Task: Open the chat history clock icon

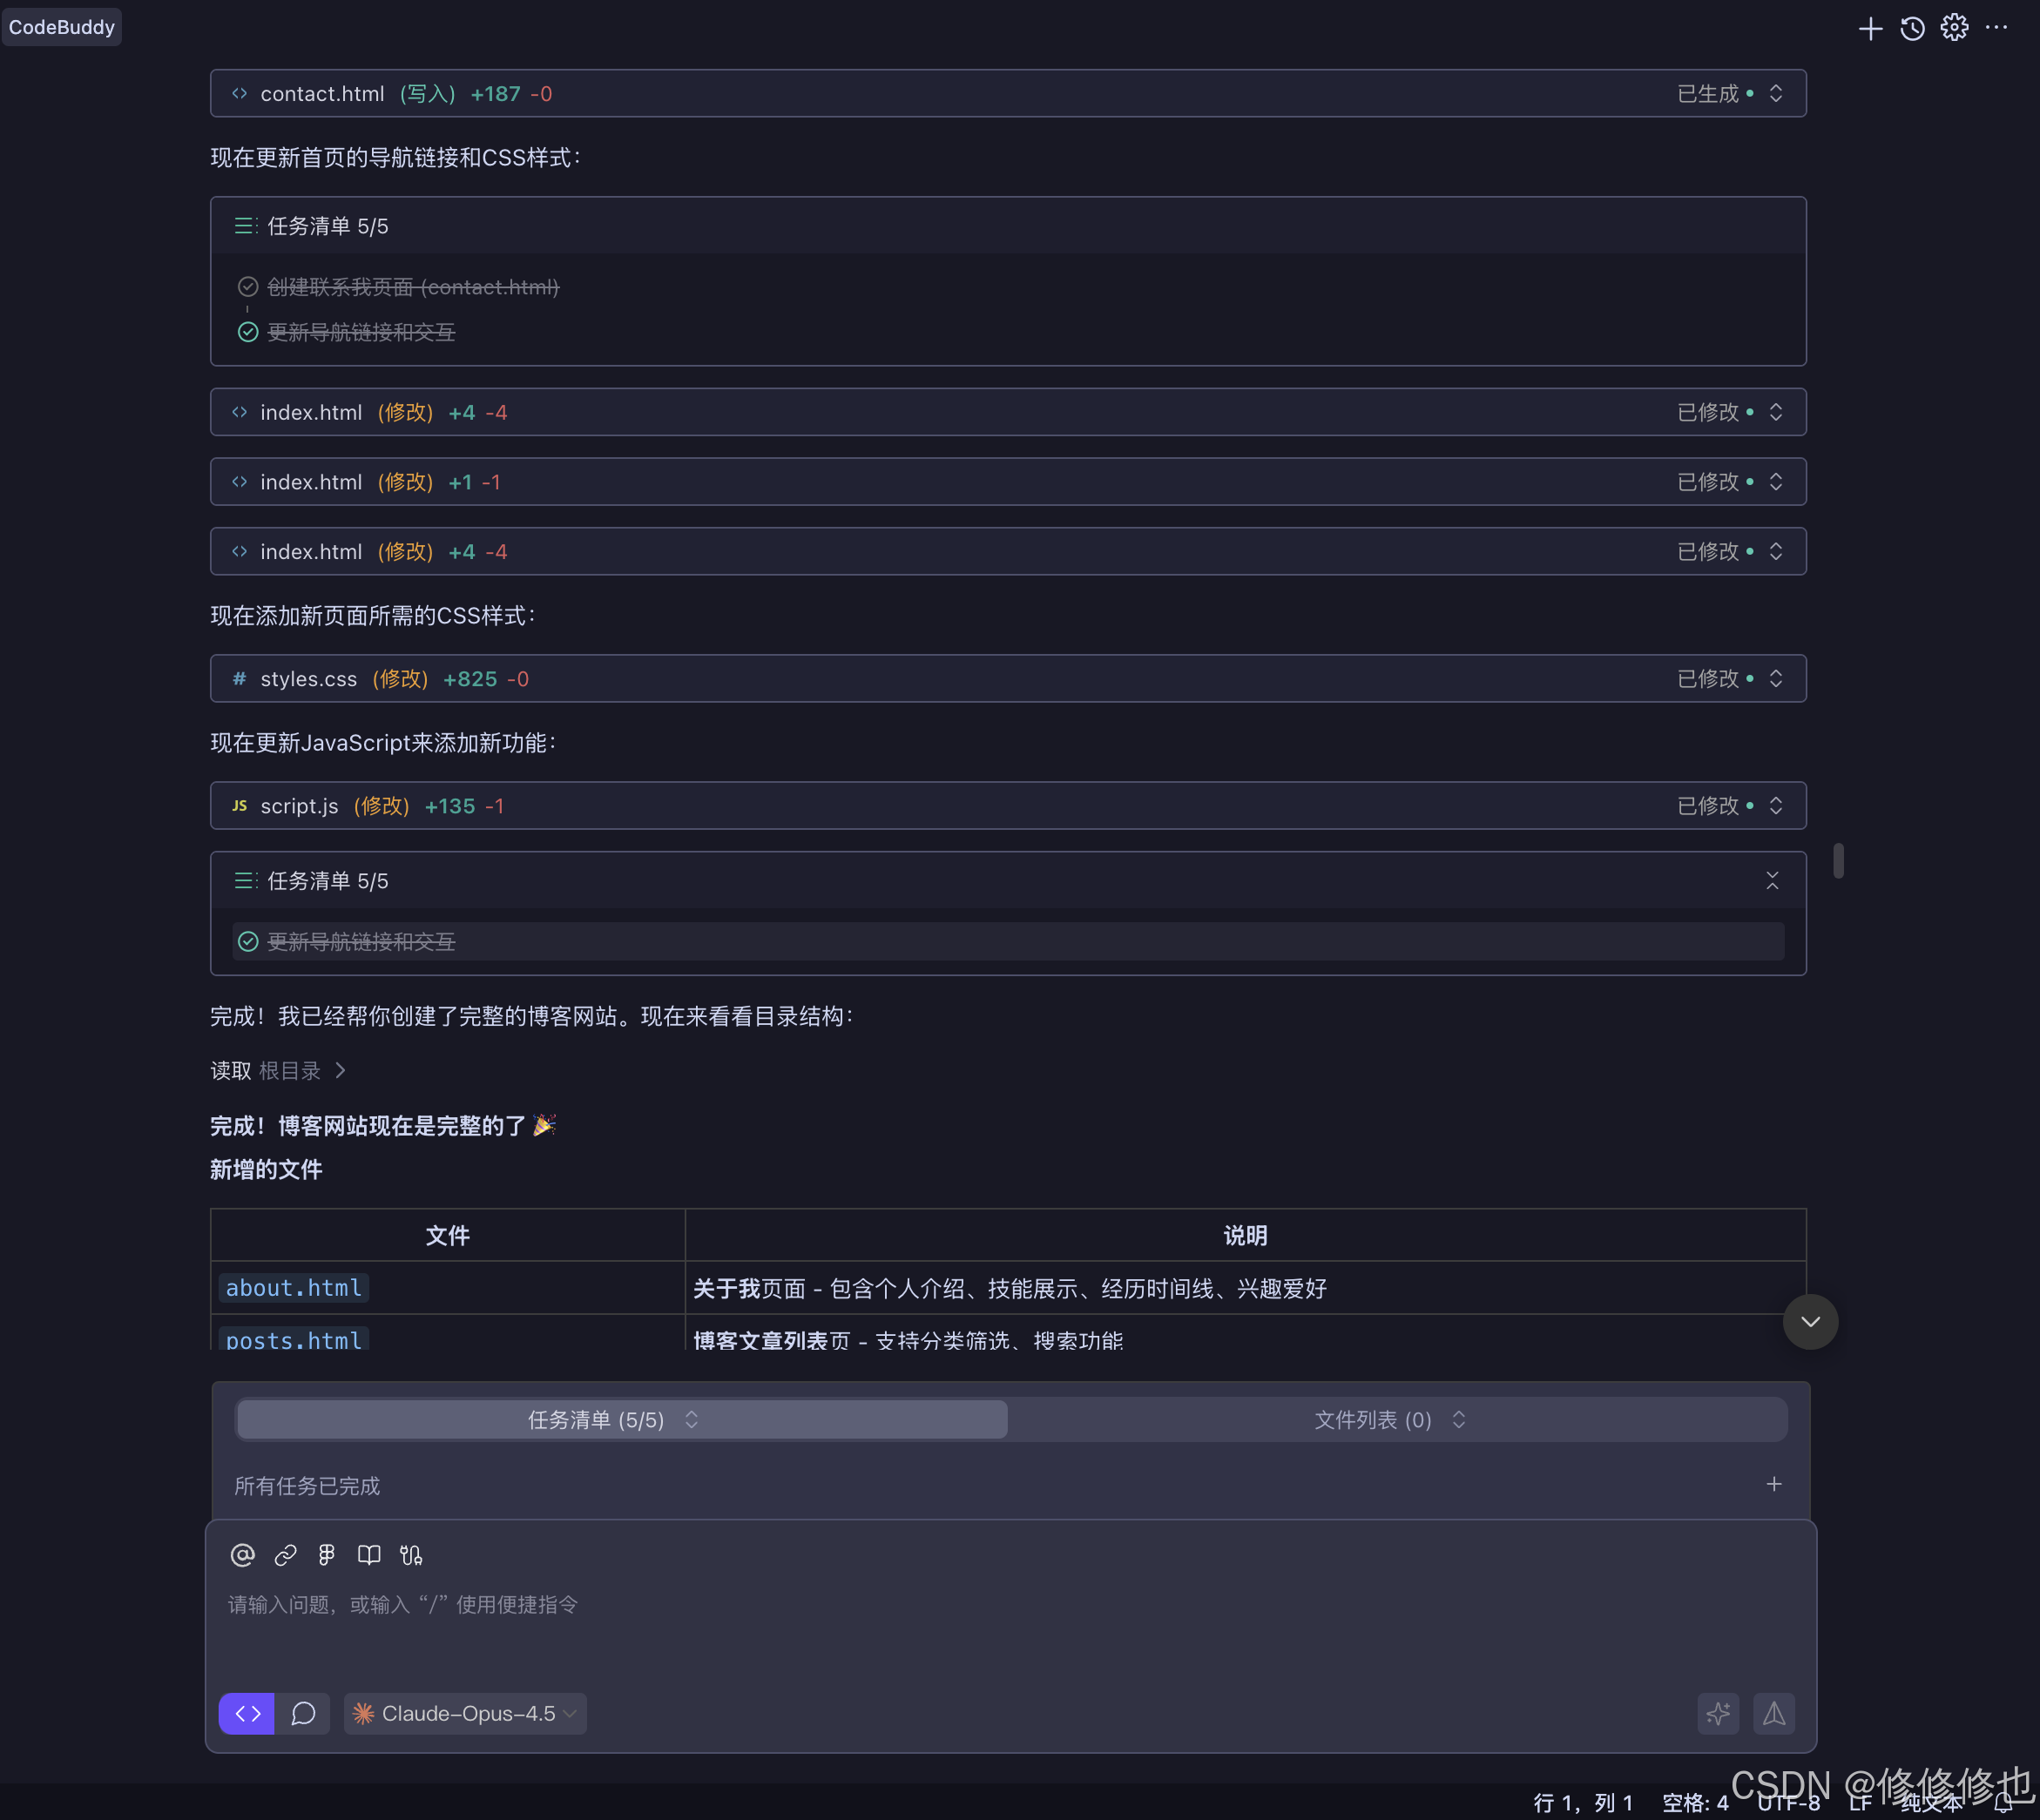Action: [1912, 28]
